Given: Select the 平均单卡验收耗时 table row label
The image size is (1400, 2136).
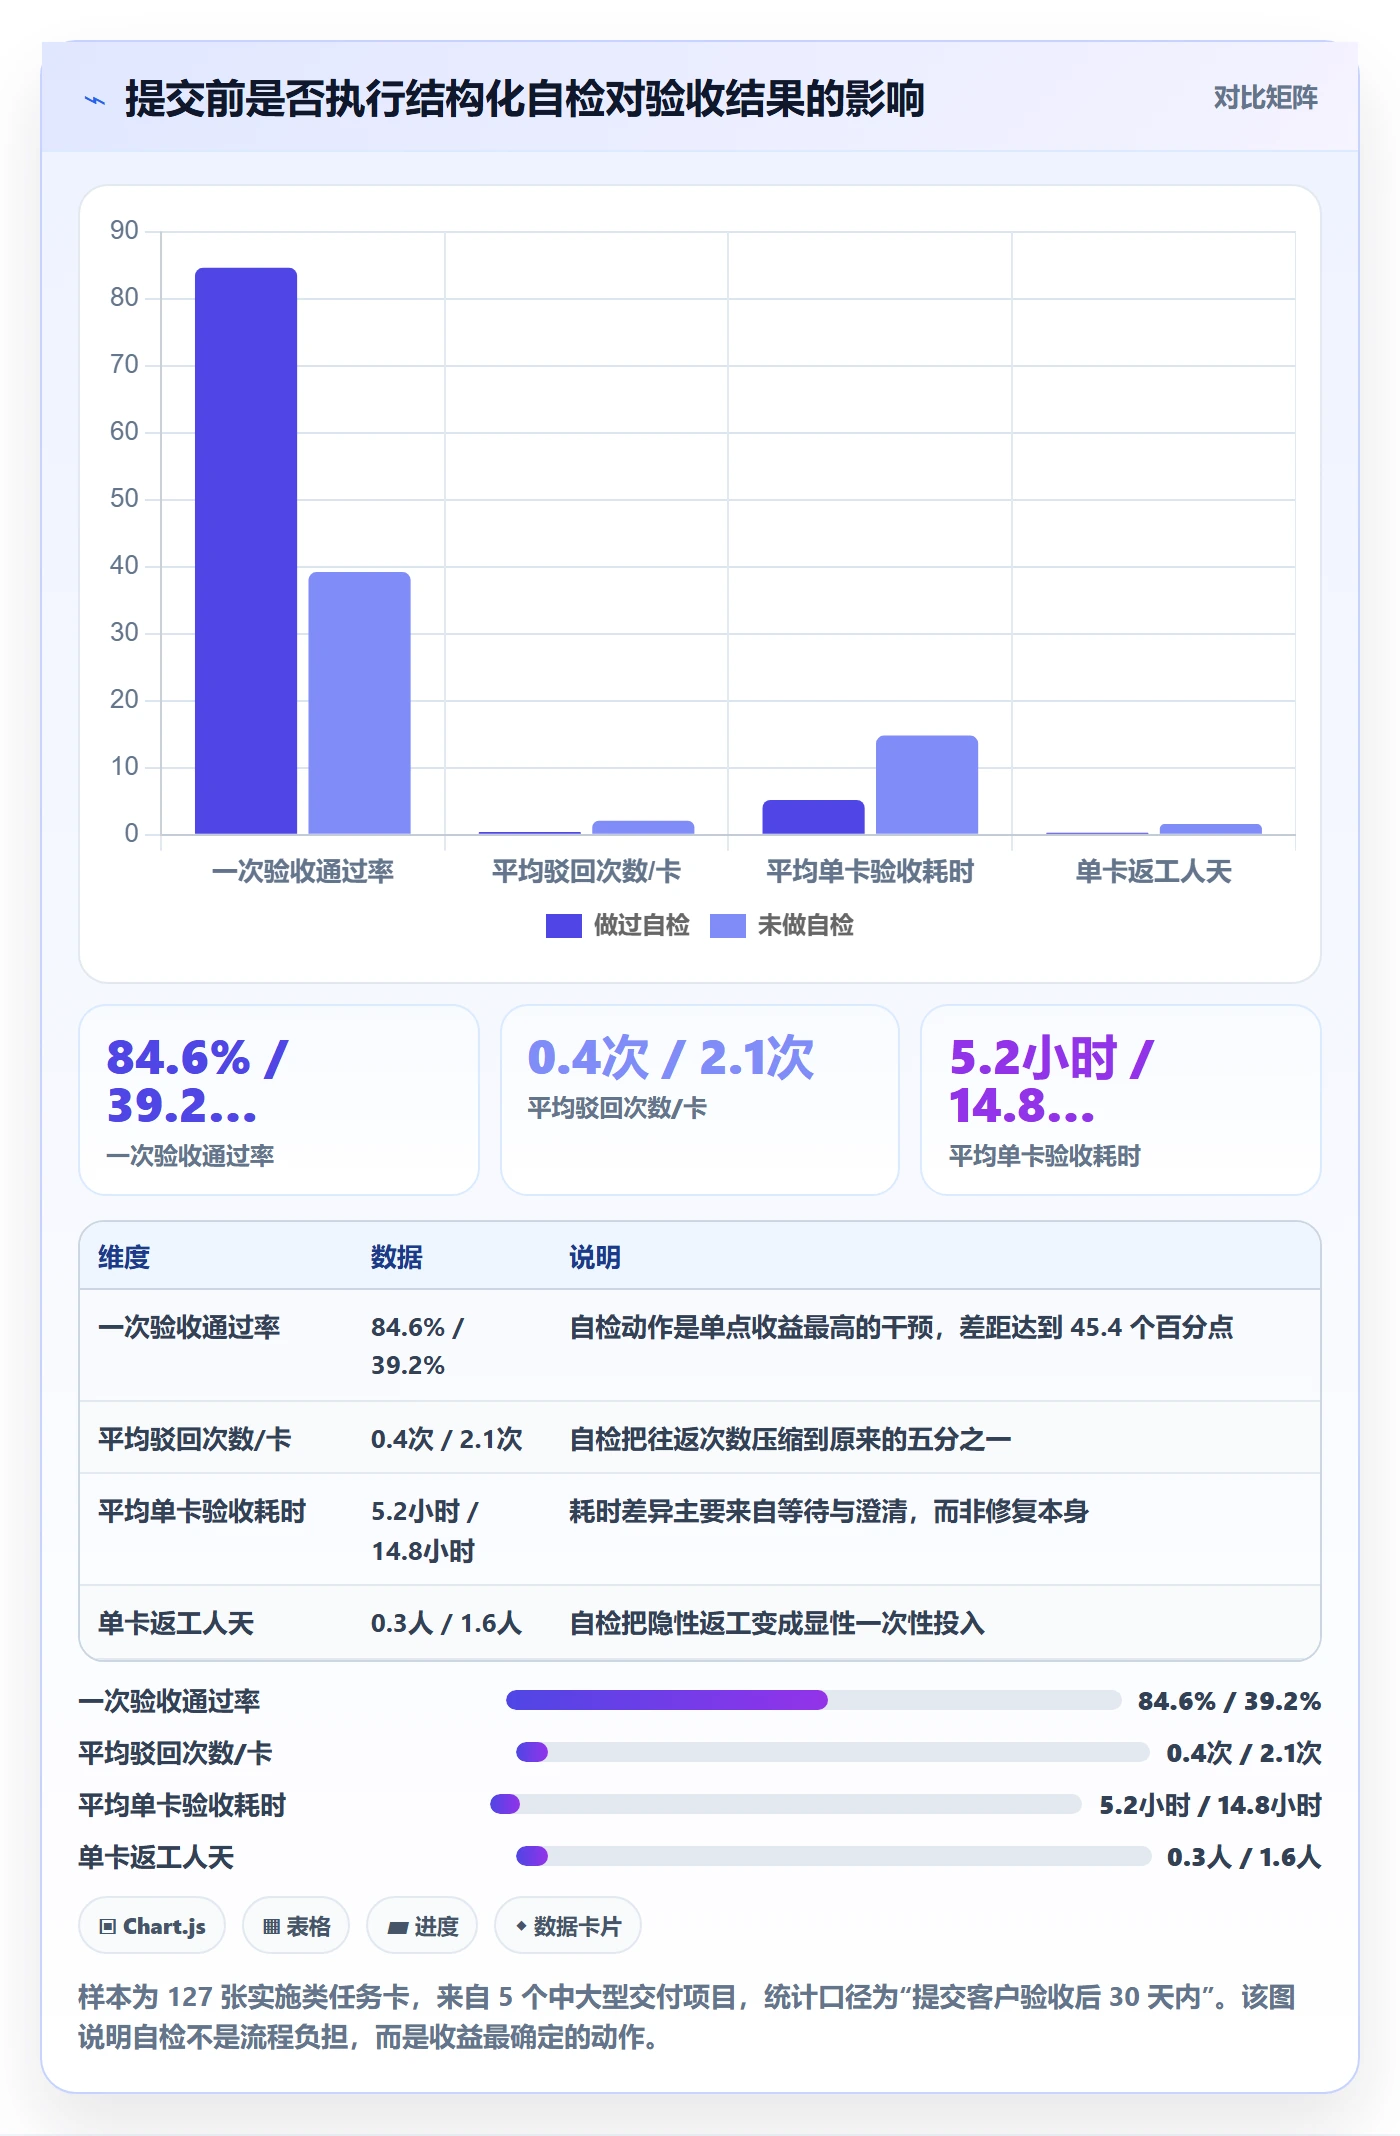Looking at the screenshot, I should (202, 1511).
